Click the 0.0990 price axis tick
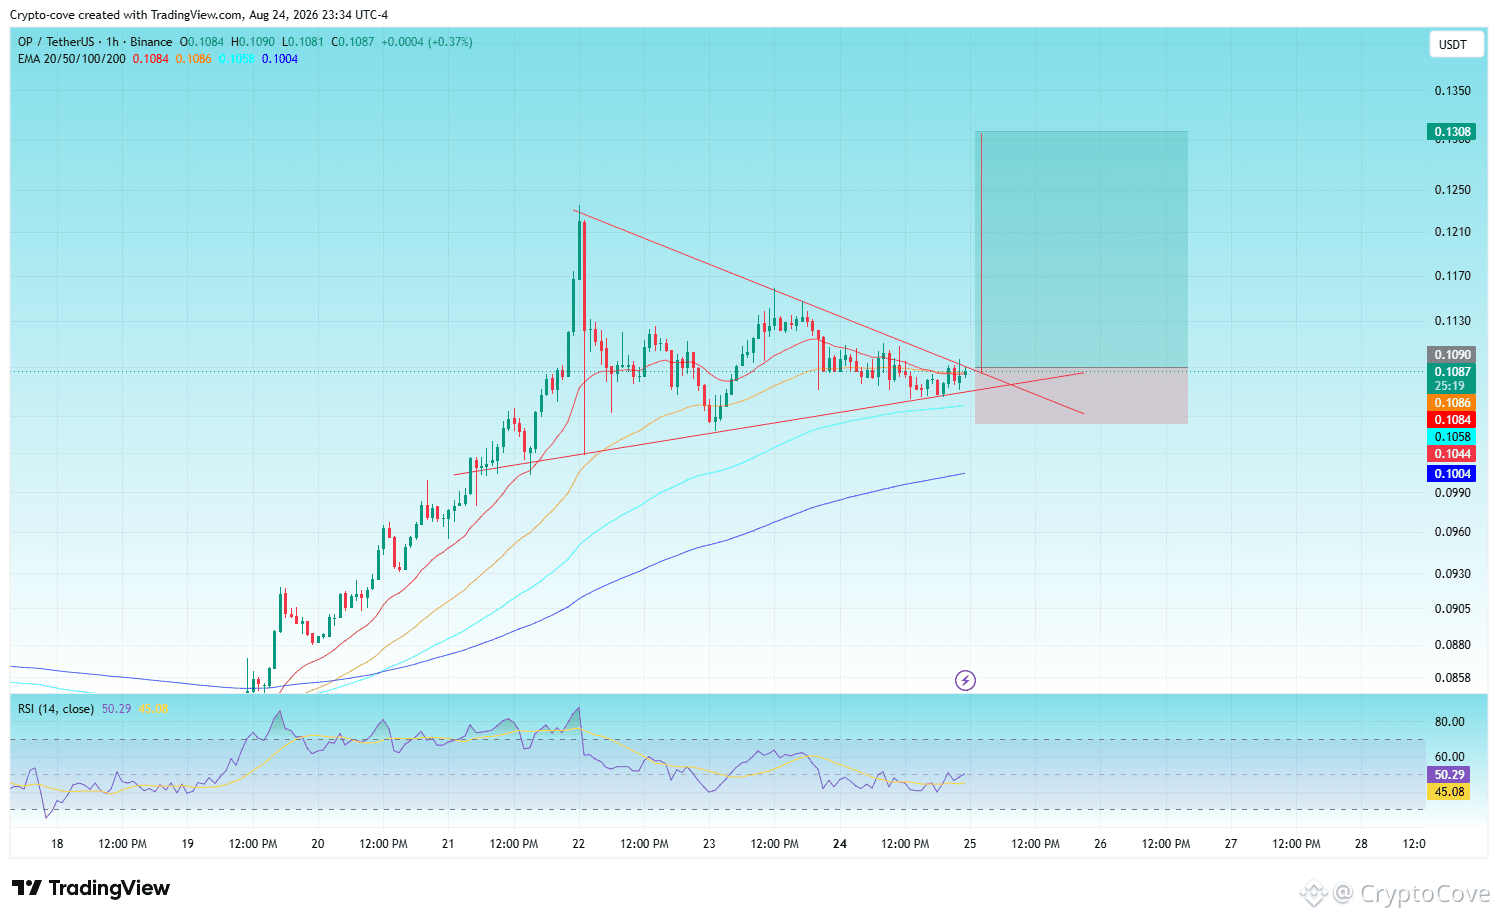The width and height of the screenshot is (1498, 918). 1453,493
